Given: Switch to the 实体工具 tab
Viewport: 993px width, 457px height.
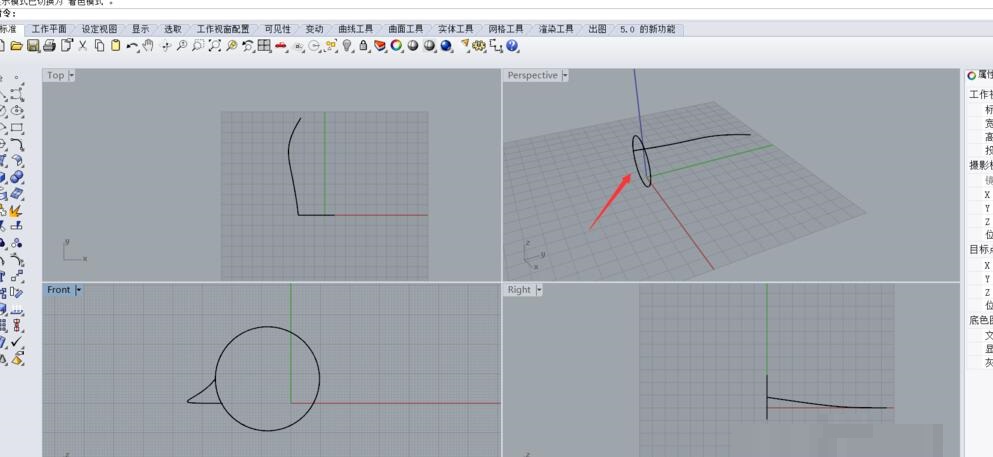Looking at the screenshot, I should point(455,29).
